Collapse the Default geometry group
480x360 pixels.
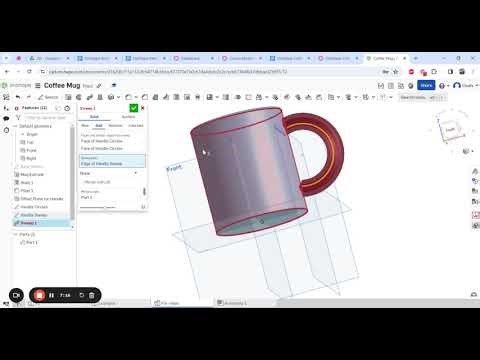click(15, 126)
